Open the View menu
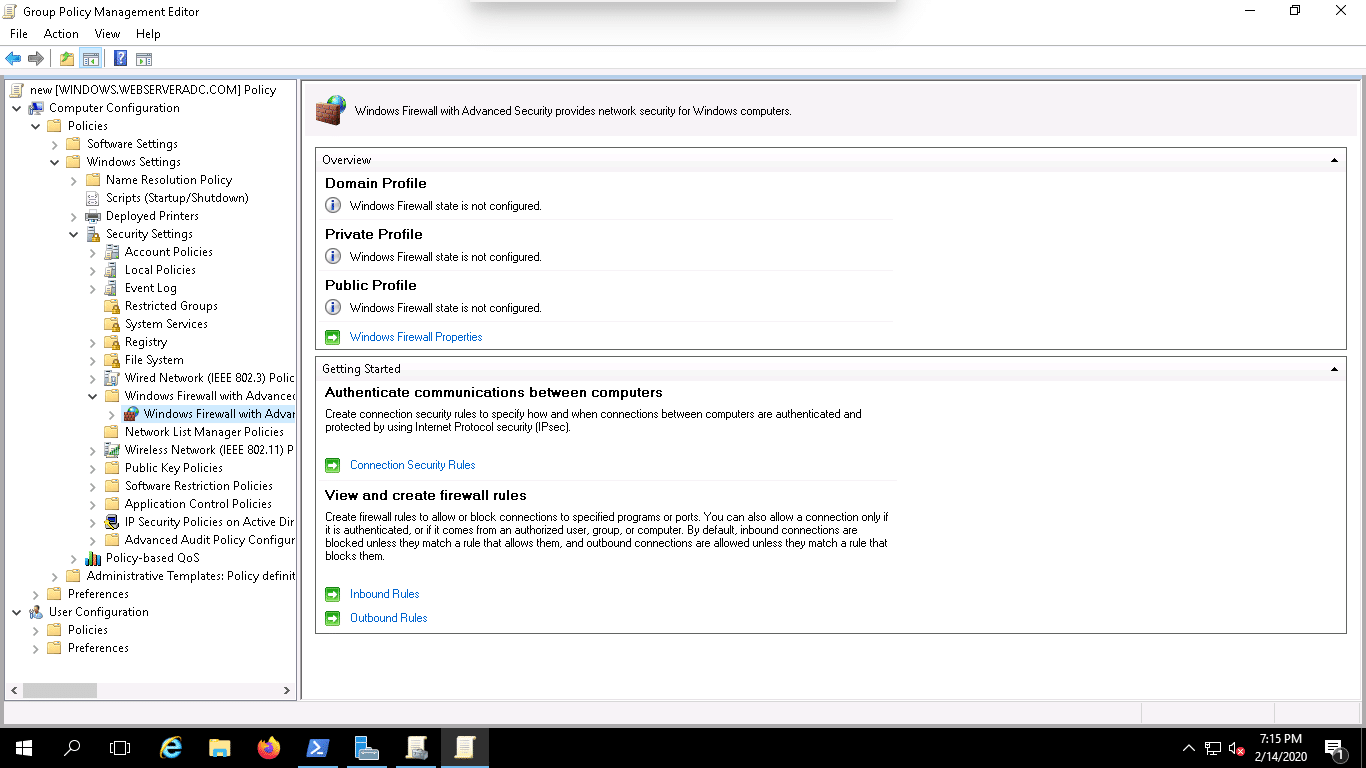The width and height of the screenshot is (1366, 768). coord(107,34)
